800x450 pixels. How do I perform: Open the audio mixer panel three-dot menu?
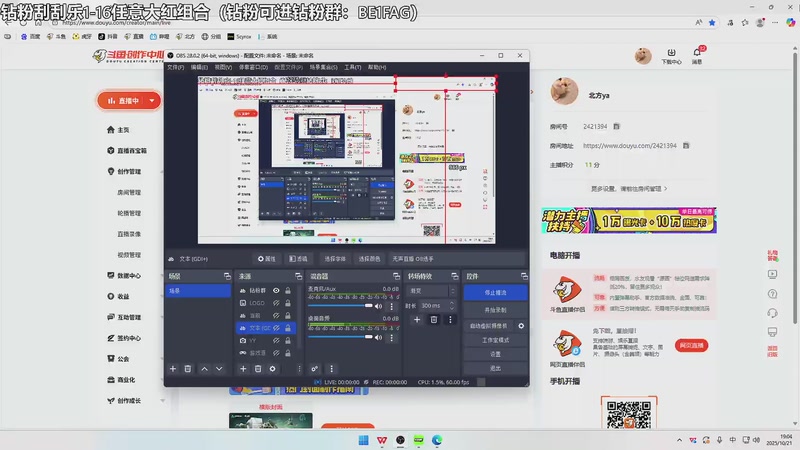pos(332,368)
